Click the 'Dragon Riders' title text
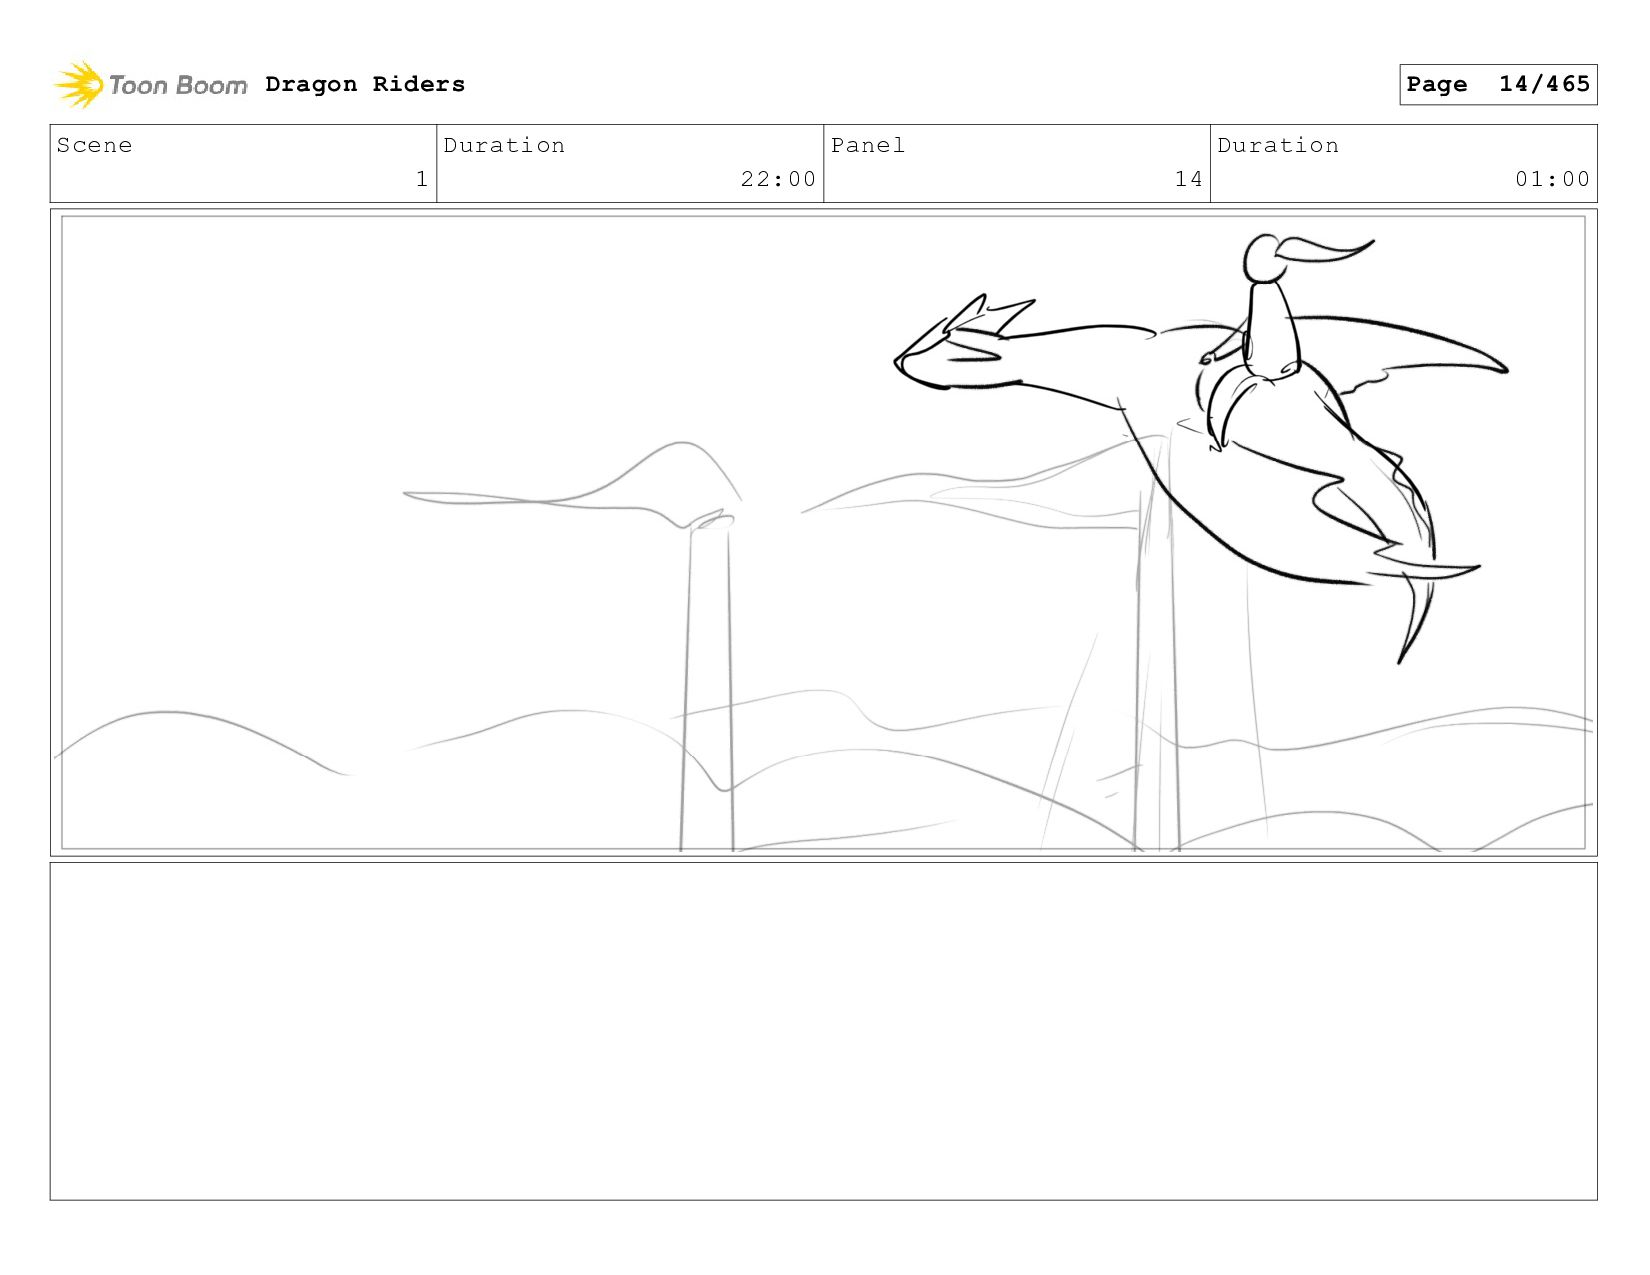1650x1275 pixels. [x=365, y=84]
